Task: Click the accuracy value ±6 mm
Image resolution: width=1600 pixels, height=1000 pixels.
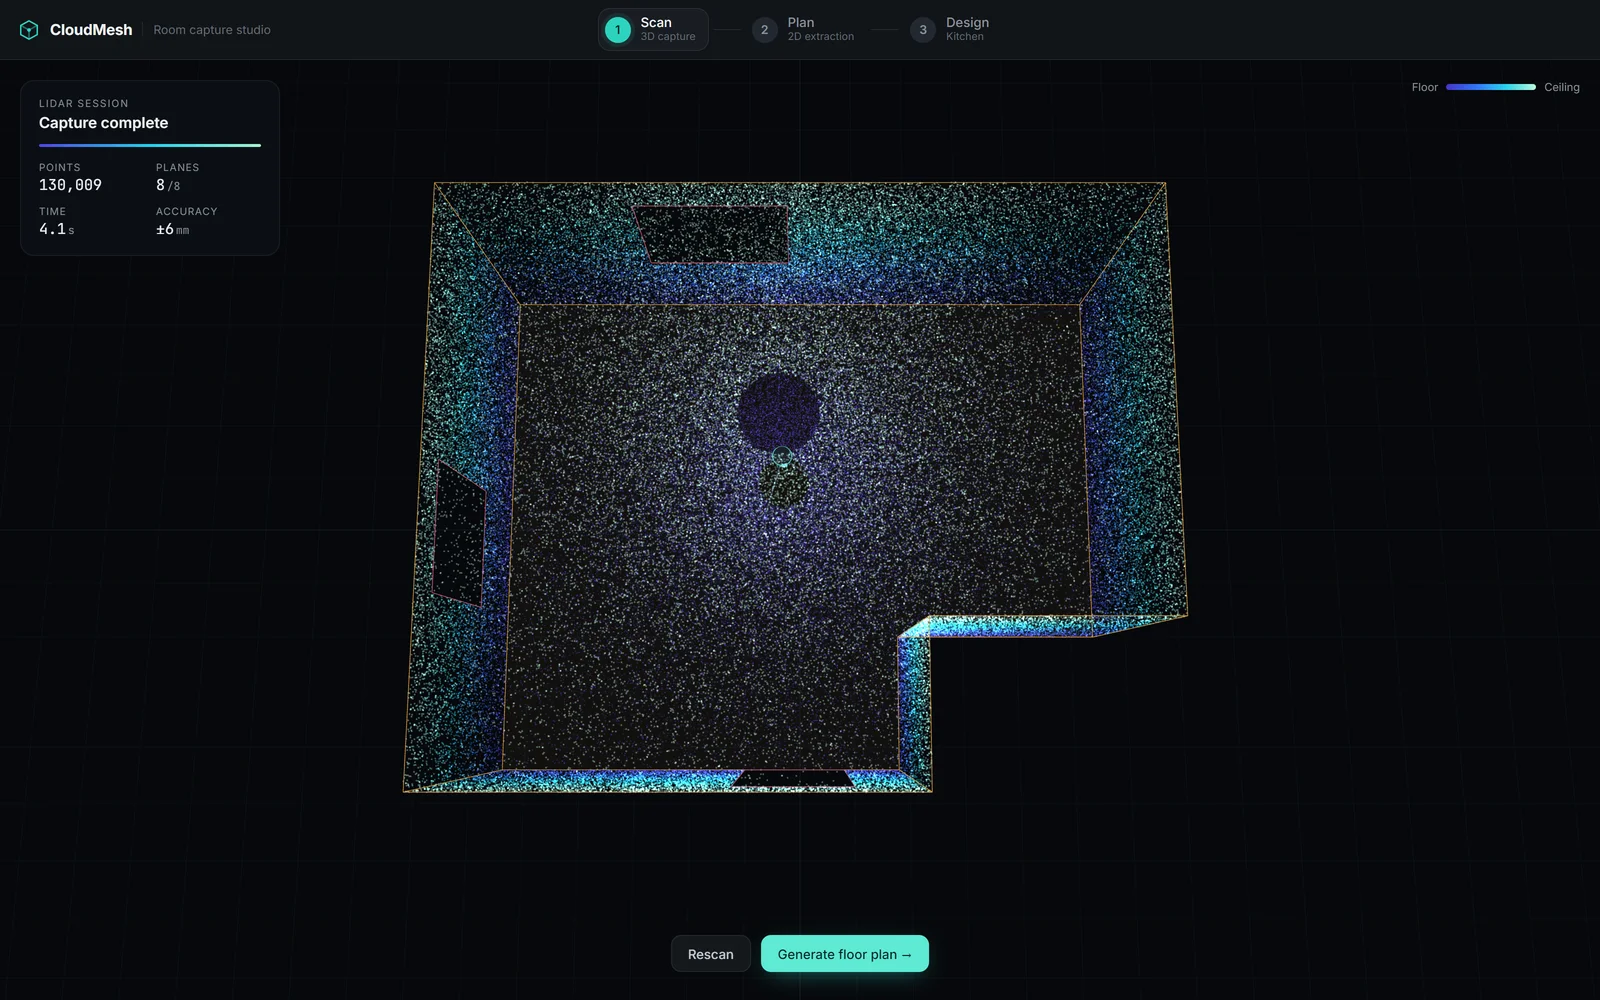Action: tap(172, 229)
